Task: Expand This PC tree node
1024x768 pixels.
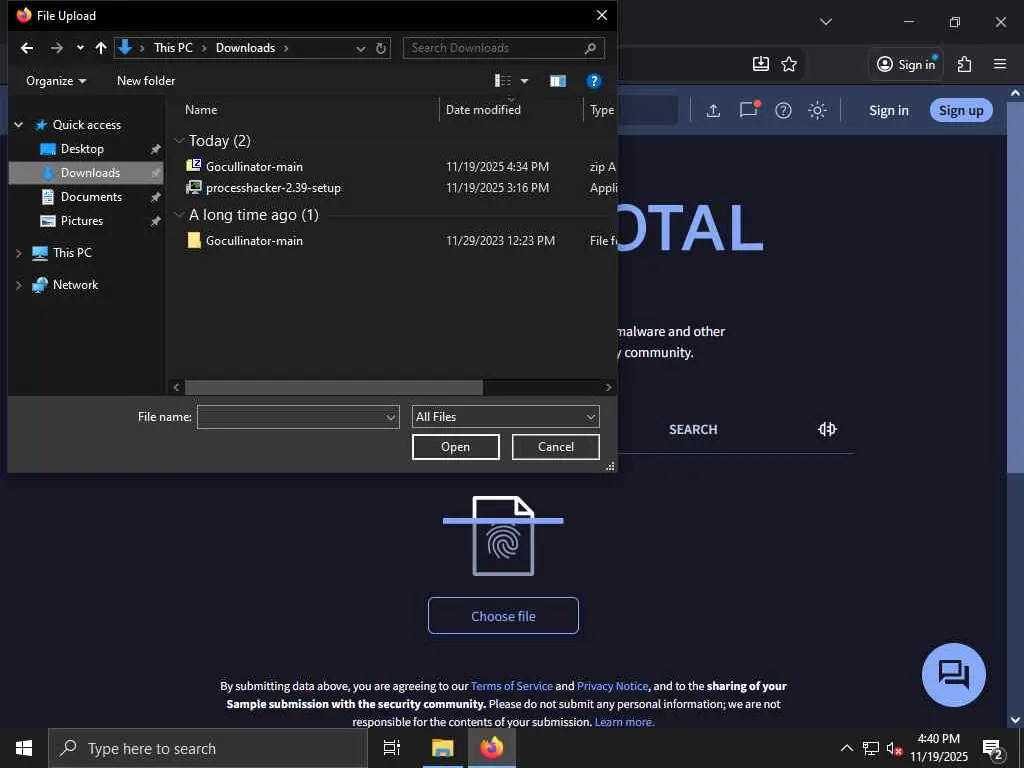Action: (19, 253)
